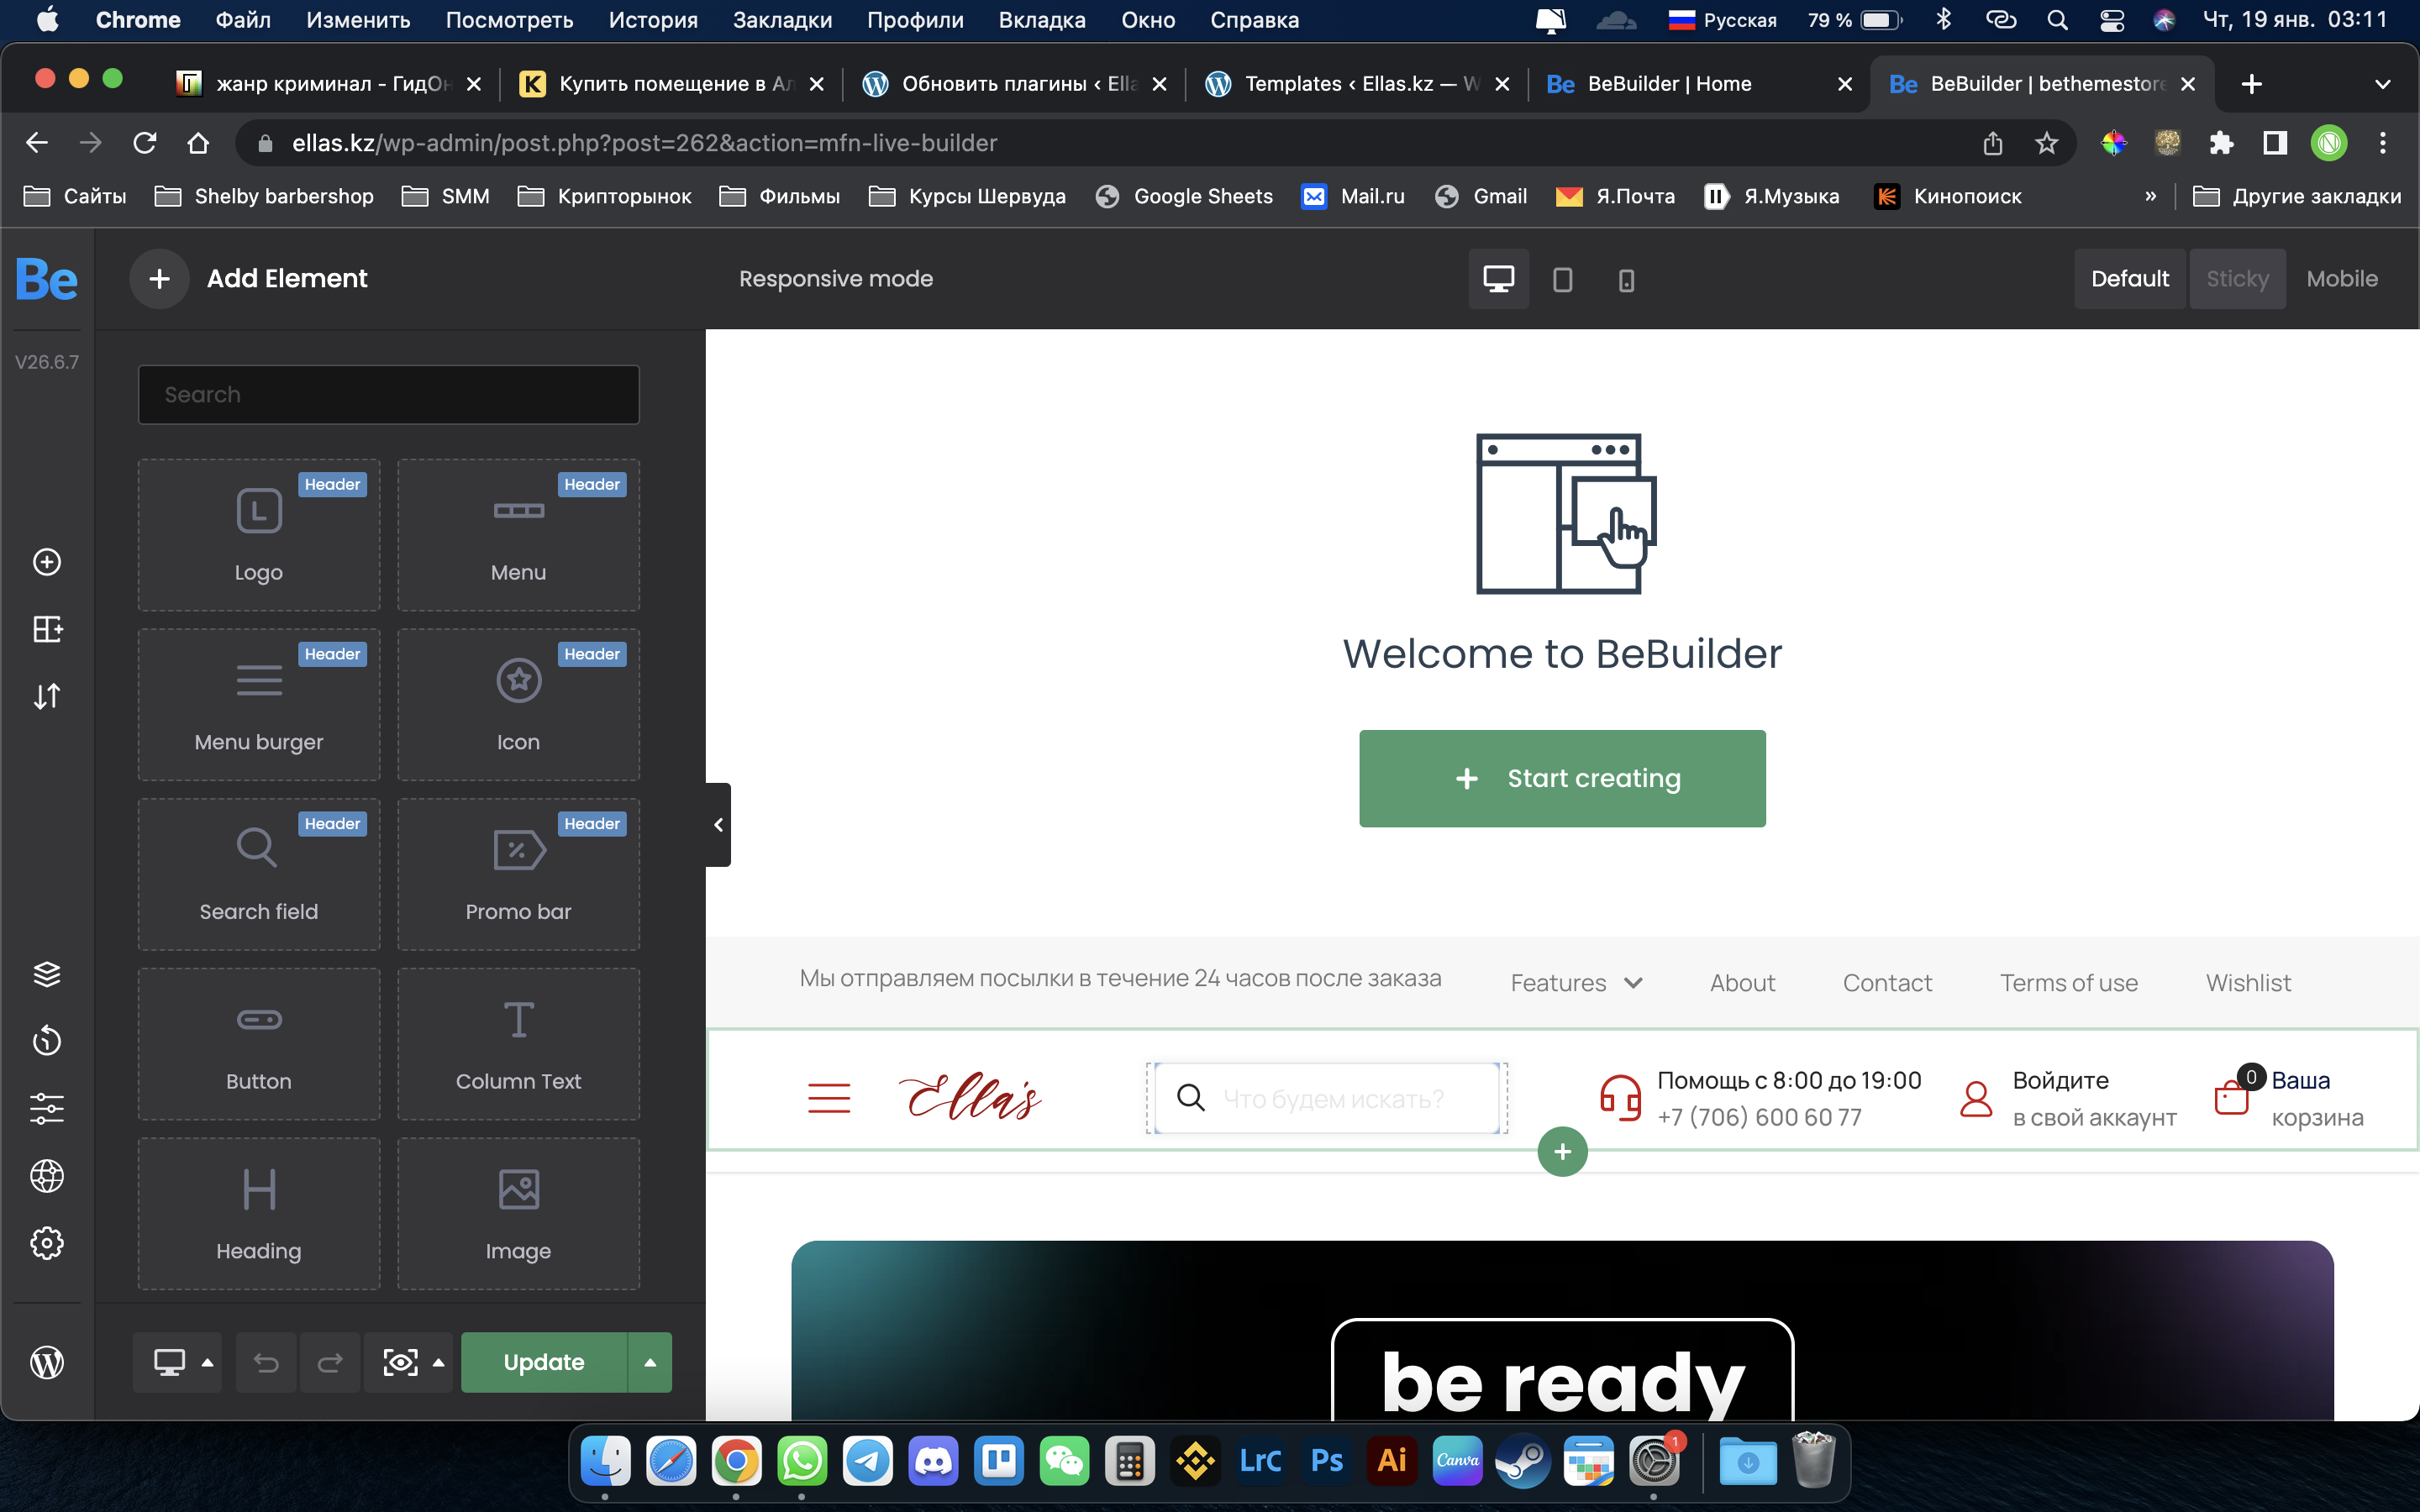Click the Chrome extensions puzzle icon

pyautogui.click(x=2221, y=143)
